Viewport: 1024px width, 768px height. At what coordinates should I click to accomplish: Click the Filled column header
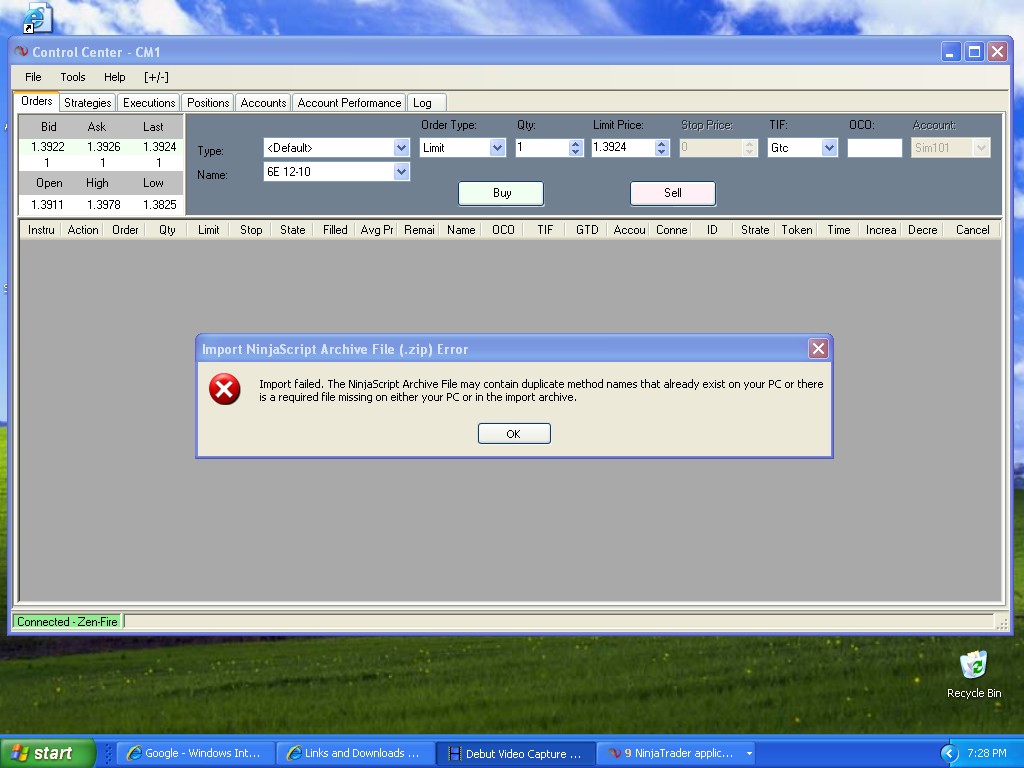335,230
